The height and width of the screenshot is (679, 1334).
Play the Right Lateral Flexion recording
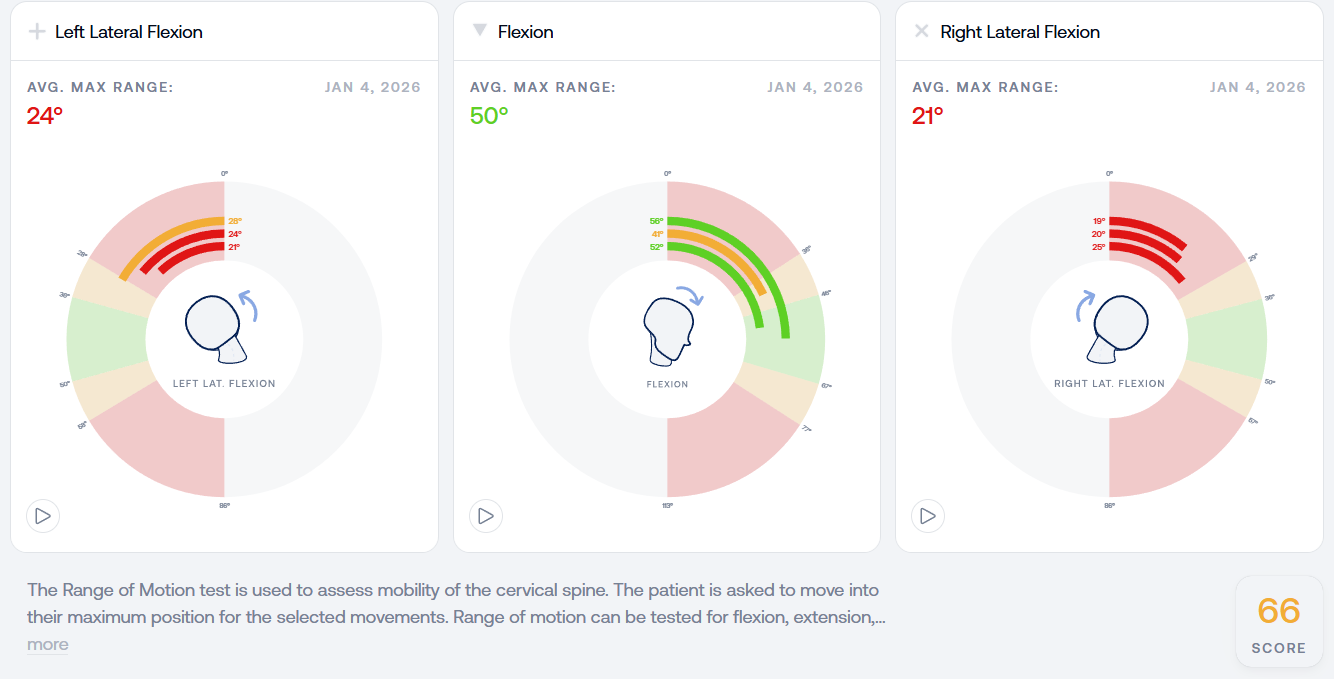click(x=928, y=516)
